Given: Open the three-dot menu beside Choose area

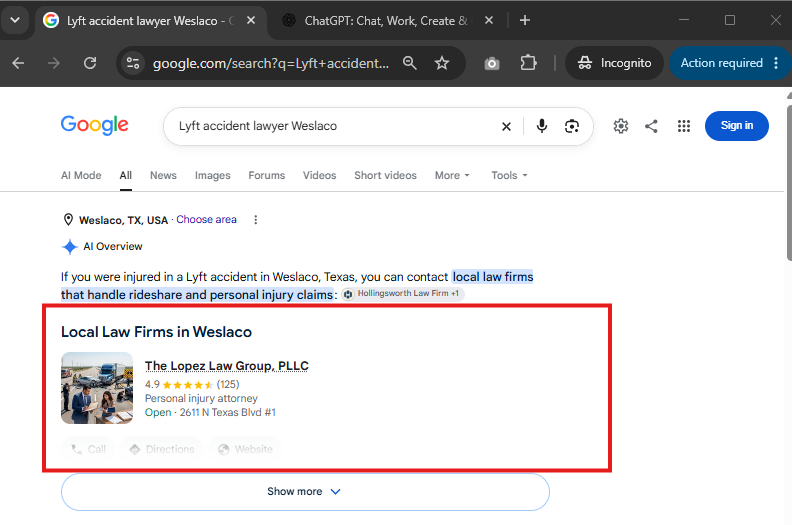Looking at the screenshot, I should [256, 220].
